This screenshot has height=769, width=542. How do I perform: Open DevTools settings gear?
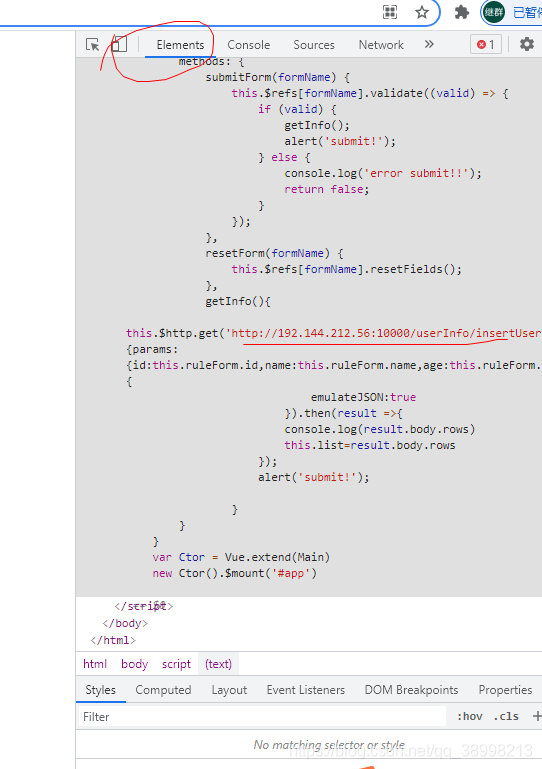526,44
